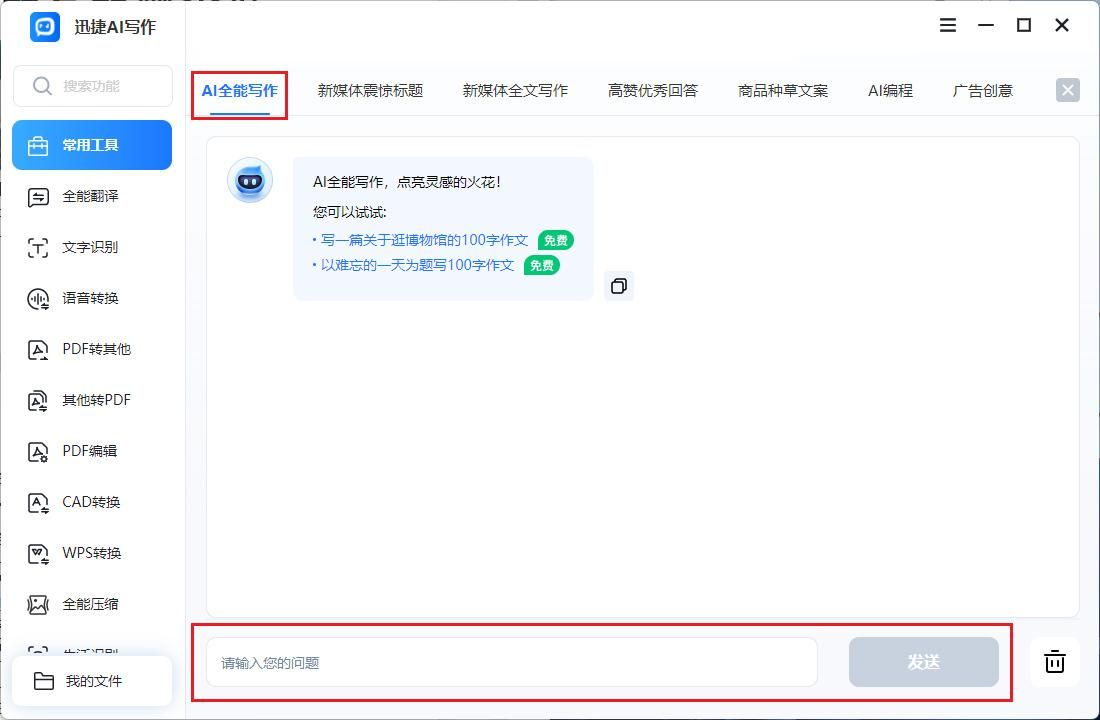
Task: Click 免费 badge beside 难忘的一天 prompt
Action: [542, 265]
